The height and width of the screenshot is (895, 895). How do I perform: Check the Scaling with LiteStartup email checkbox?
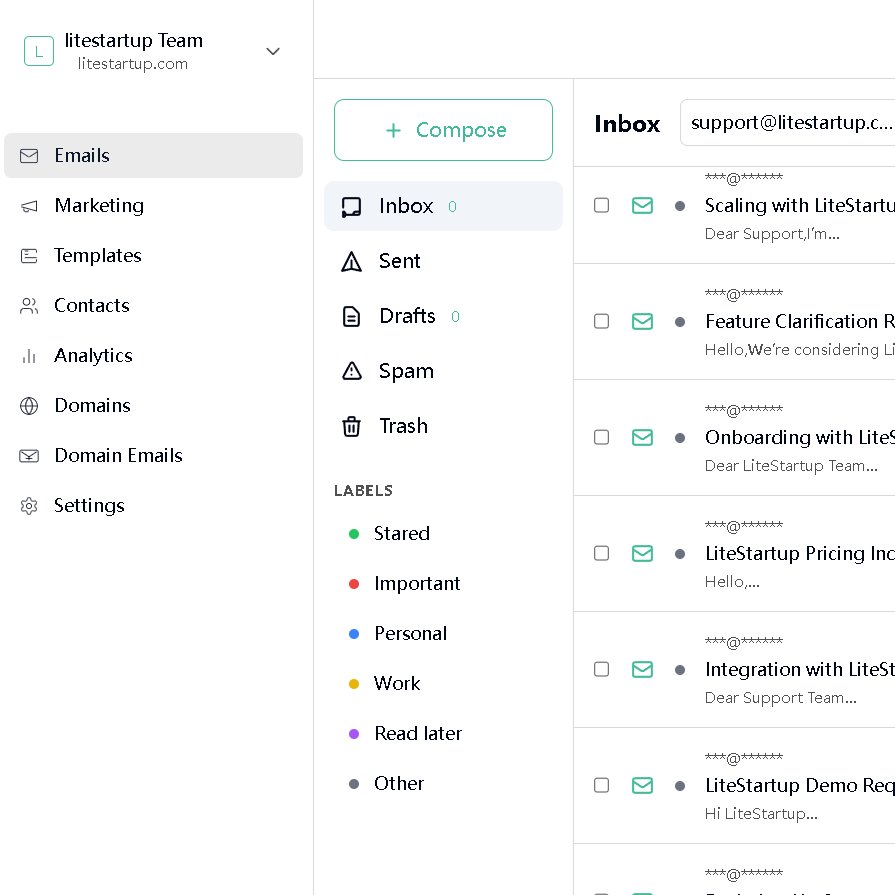[601, 205]
